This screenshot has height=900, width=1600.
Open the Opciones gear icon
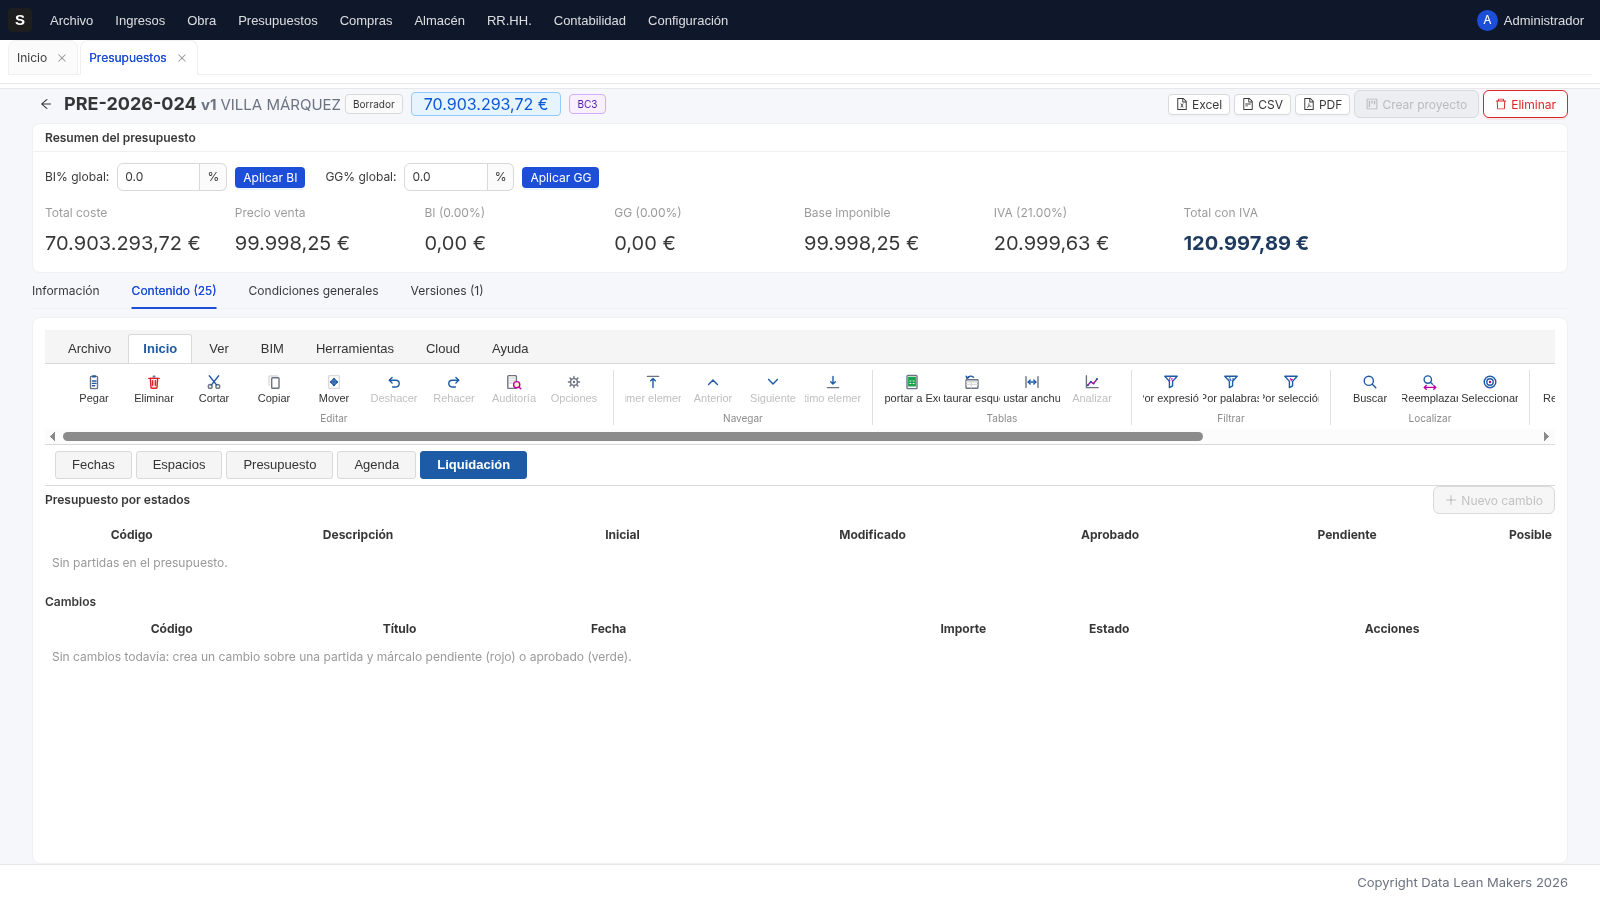click(574, 382)
